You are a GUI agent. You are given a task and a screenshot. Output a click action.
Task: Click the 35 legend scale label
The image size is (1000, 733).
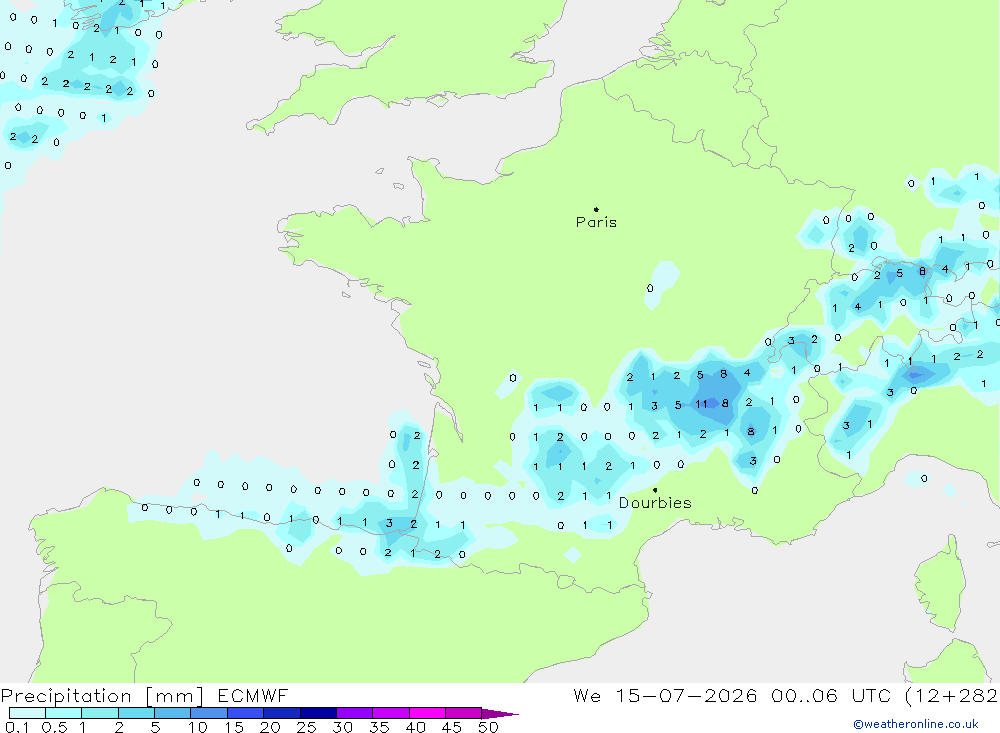coord(379,727)
